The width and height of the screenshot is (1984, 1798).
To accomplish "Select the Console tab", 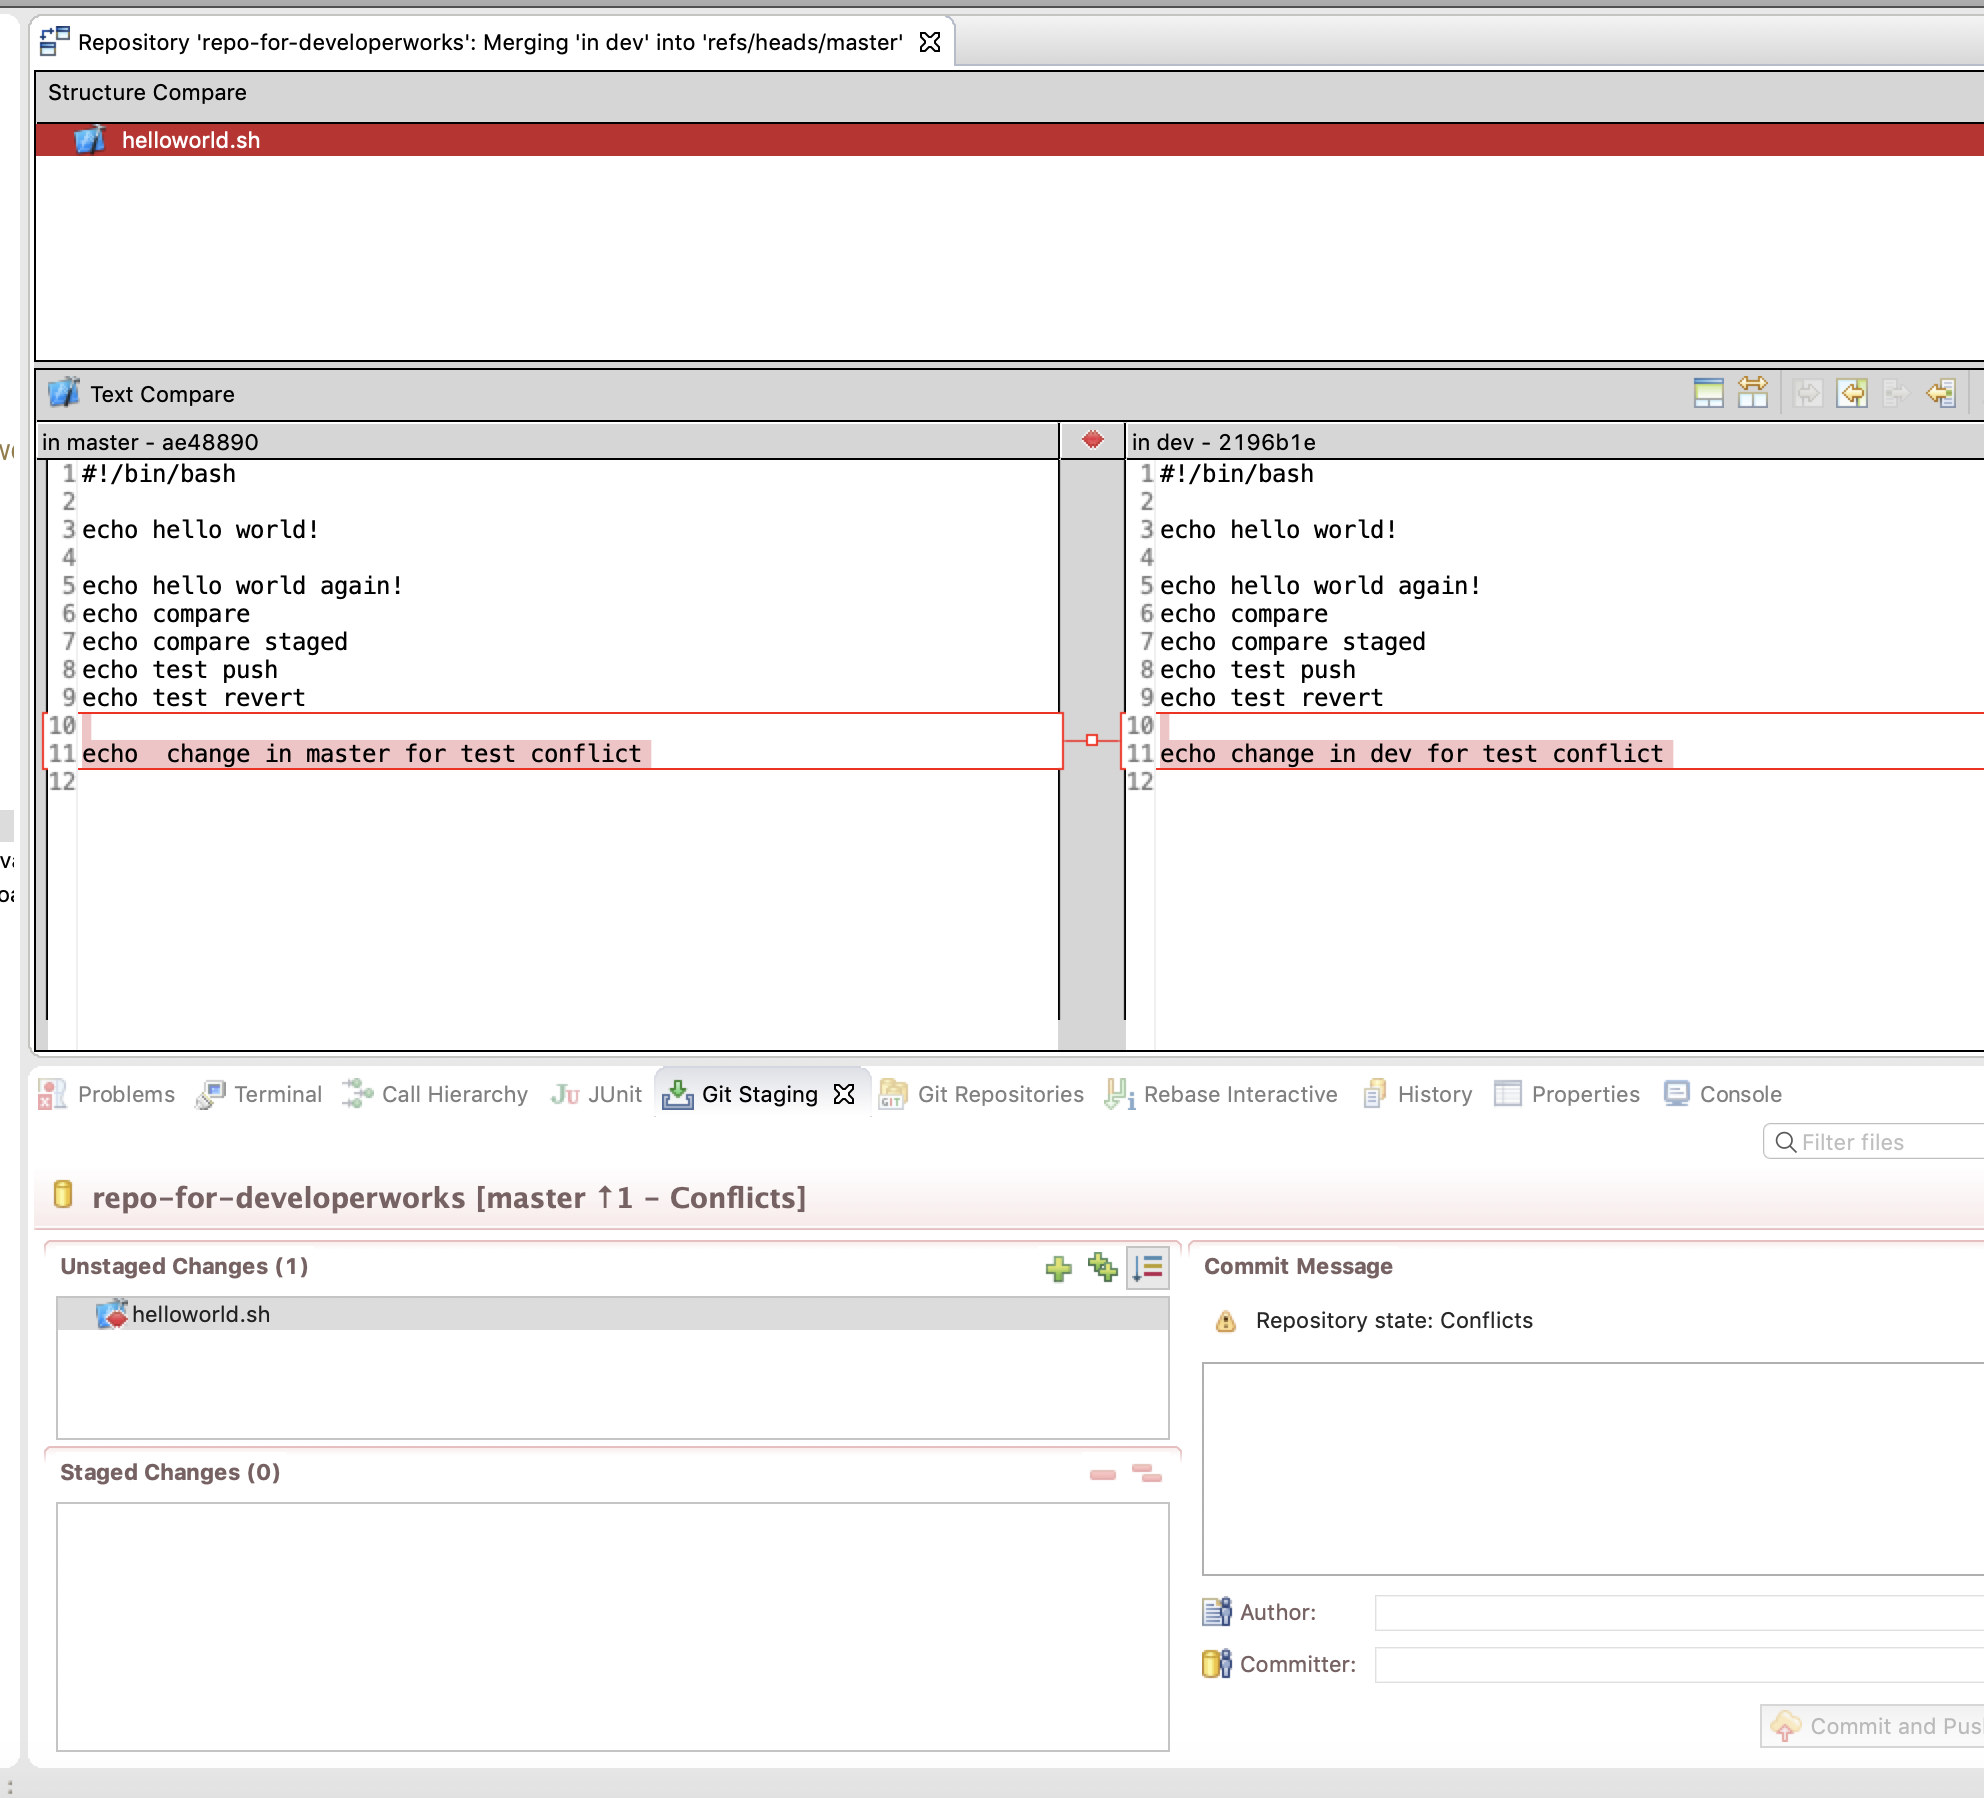I will click(x=1739, y=1093).
